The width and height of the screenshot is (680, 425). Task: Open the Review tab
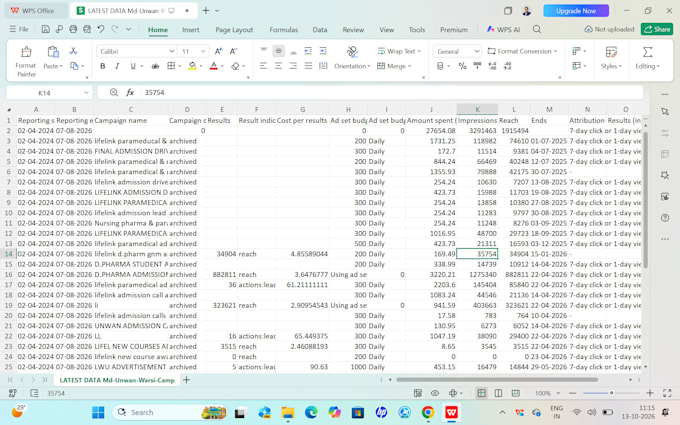353,29
